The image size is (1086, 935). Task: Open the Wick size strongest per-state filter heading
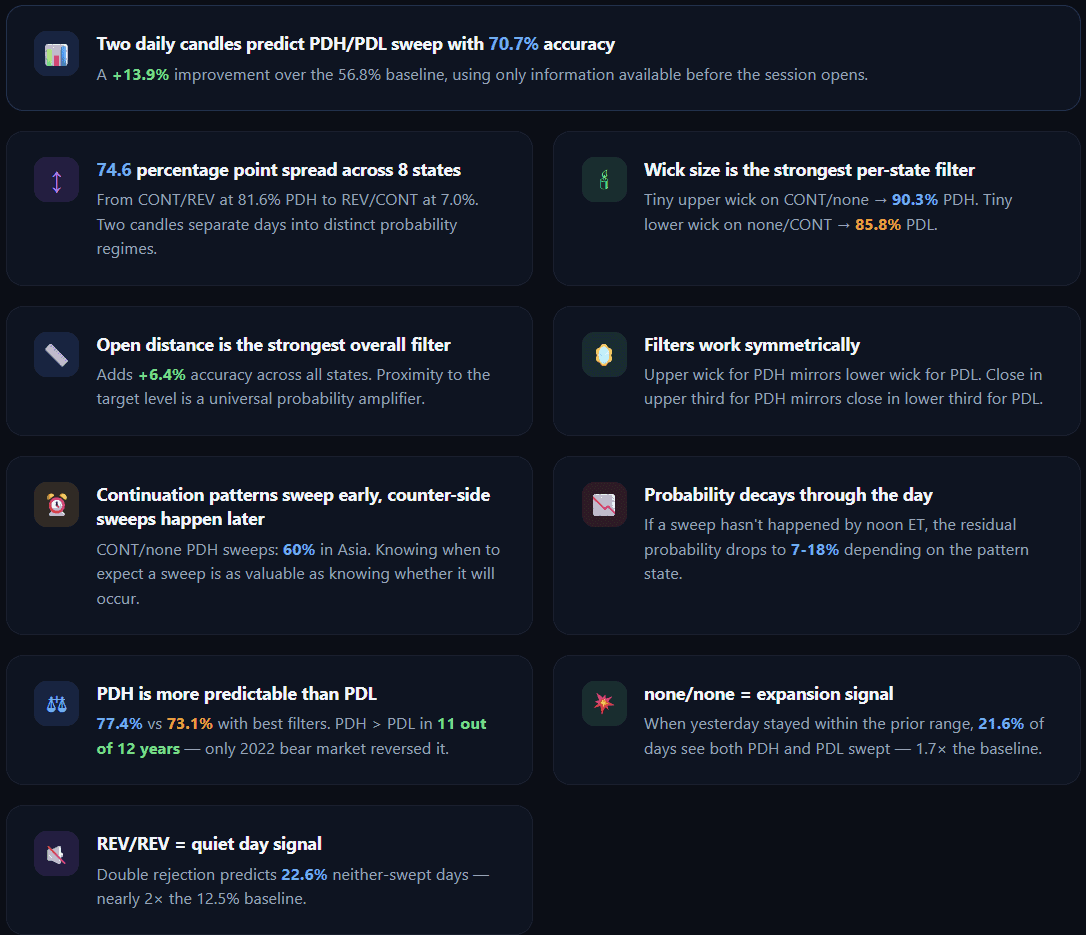pos(809,170)
